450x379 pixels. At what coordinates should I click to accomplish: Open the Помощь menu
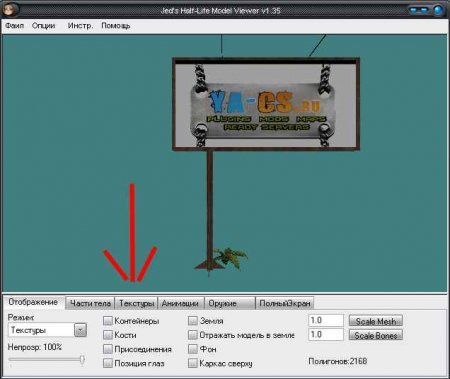(116, 26)
